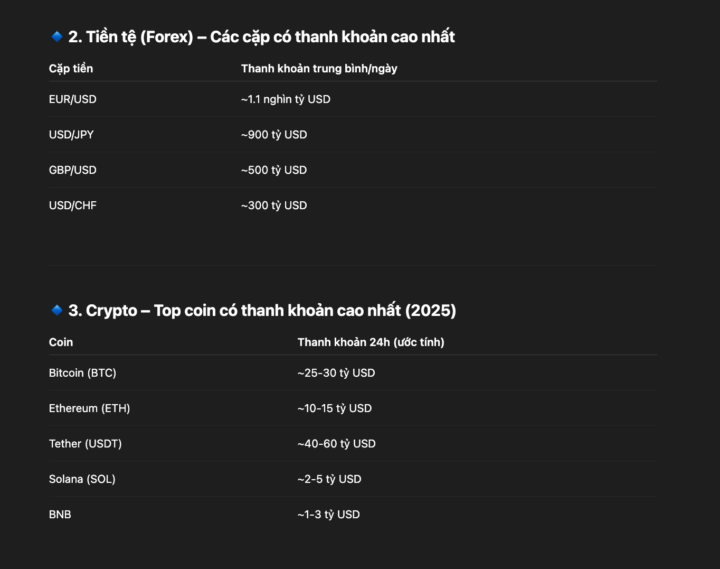Click the USD/JPY pair cell

click(x=71, y=135)
